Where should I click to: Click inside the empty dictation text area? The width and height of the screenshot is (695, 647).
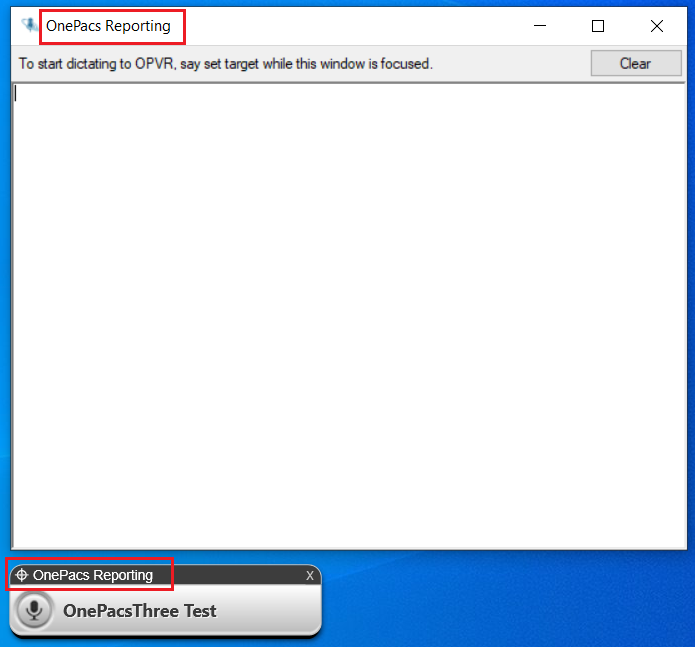coord(349,316)
